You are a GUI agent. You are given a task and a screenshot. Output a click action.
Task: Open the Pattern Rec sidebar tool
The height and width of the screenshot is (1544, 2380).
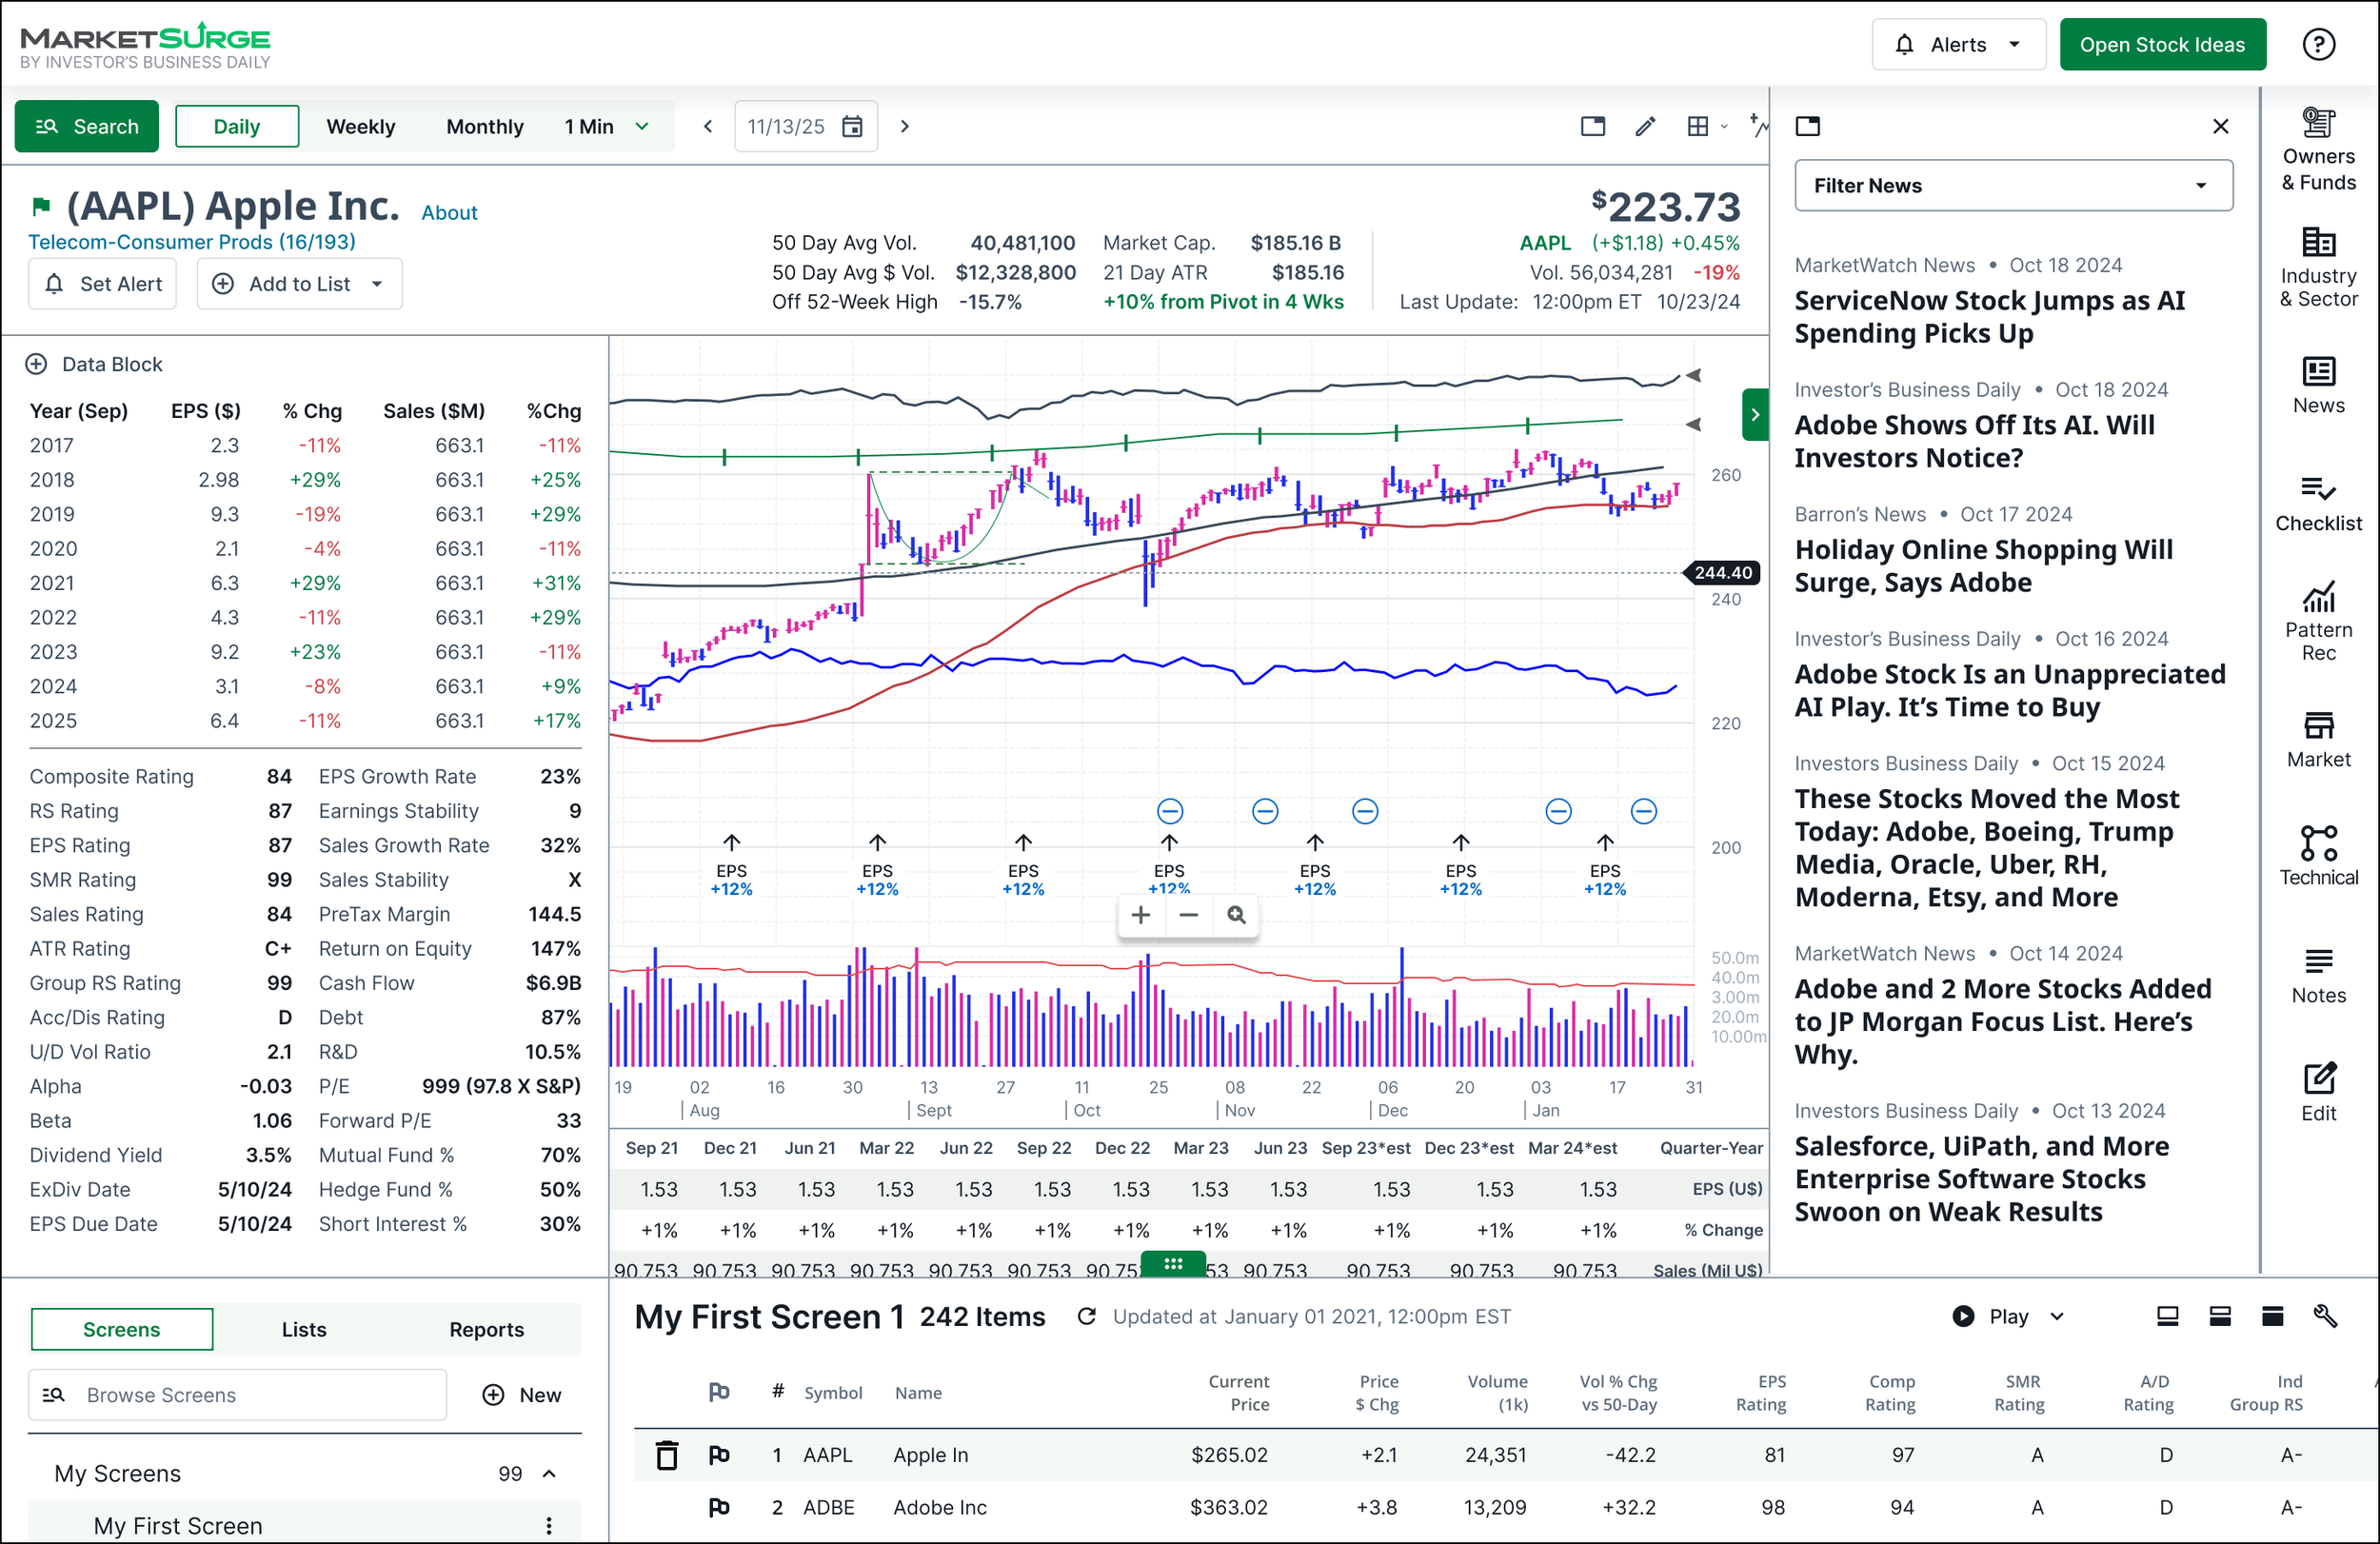pos(2317,621)
